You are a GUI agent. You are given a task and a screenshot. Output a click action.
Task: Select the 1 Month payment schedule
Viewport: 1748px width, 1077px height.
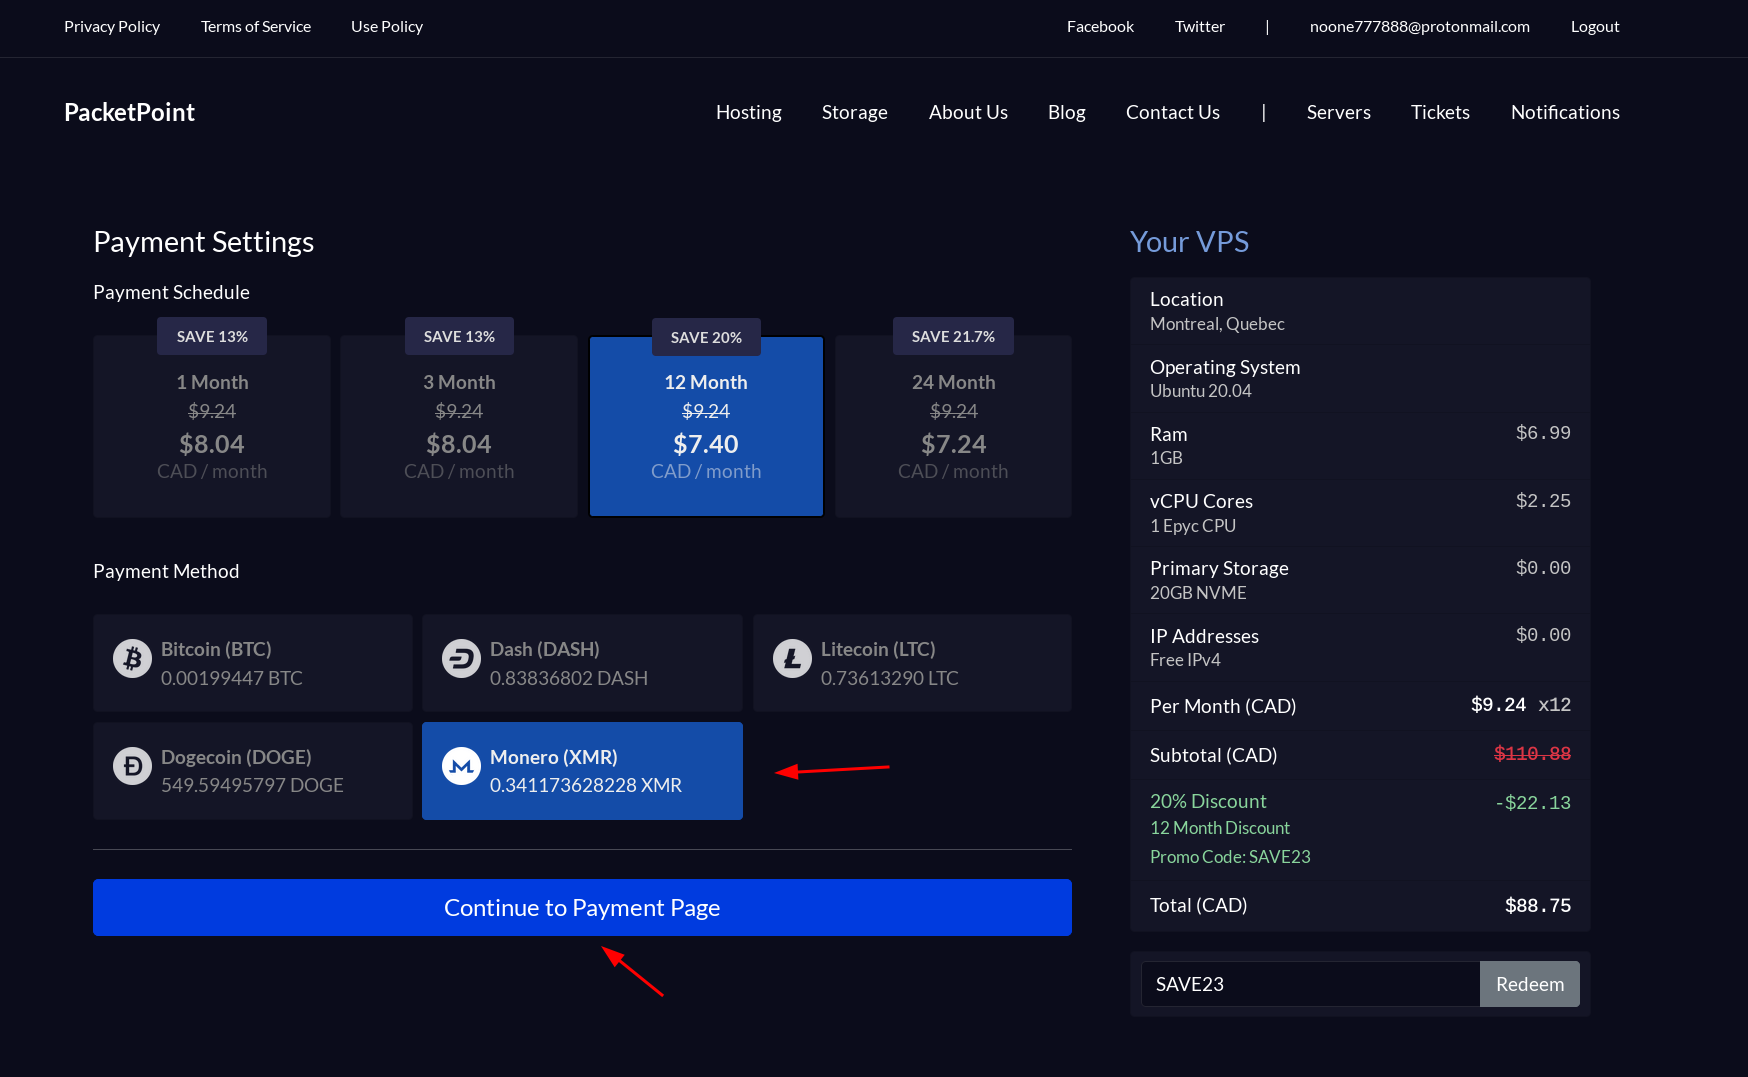212,426
